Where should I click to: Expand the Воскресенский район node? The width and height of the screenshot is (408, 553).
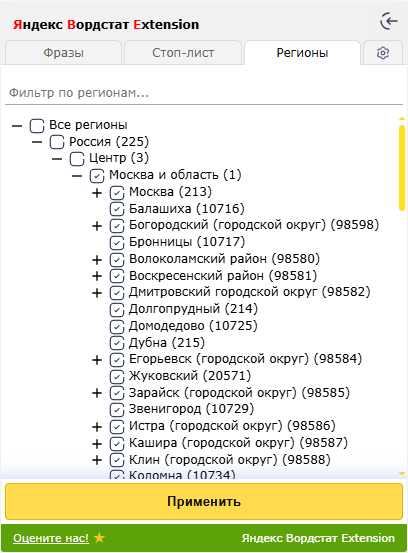97,276
